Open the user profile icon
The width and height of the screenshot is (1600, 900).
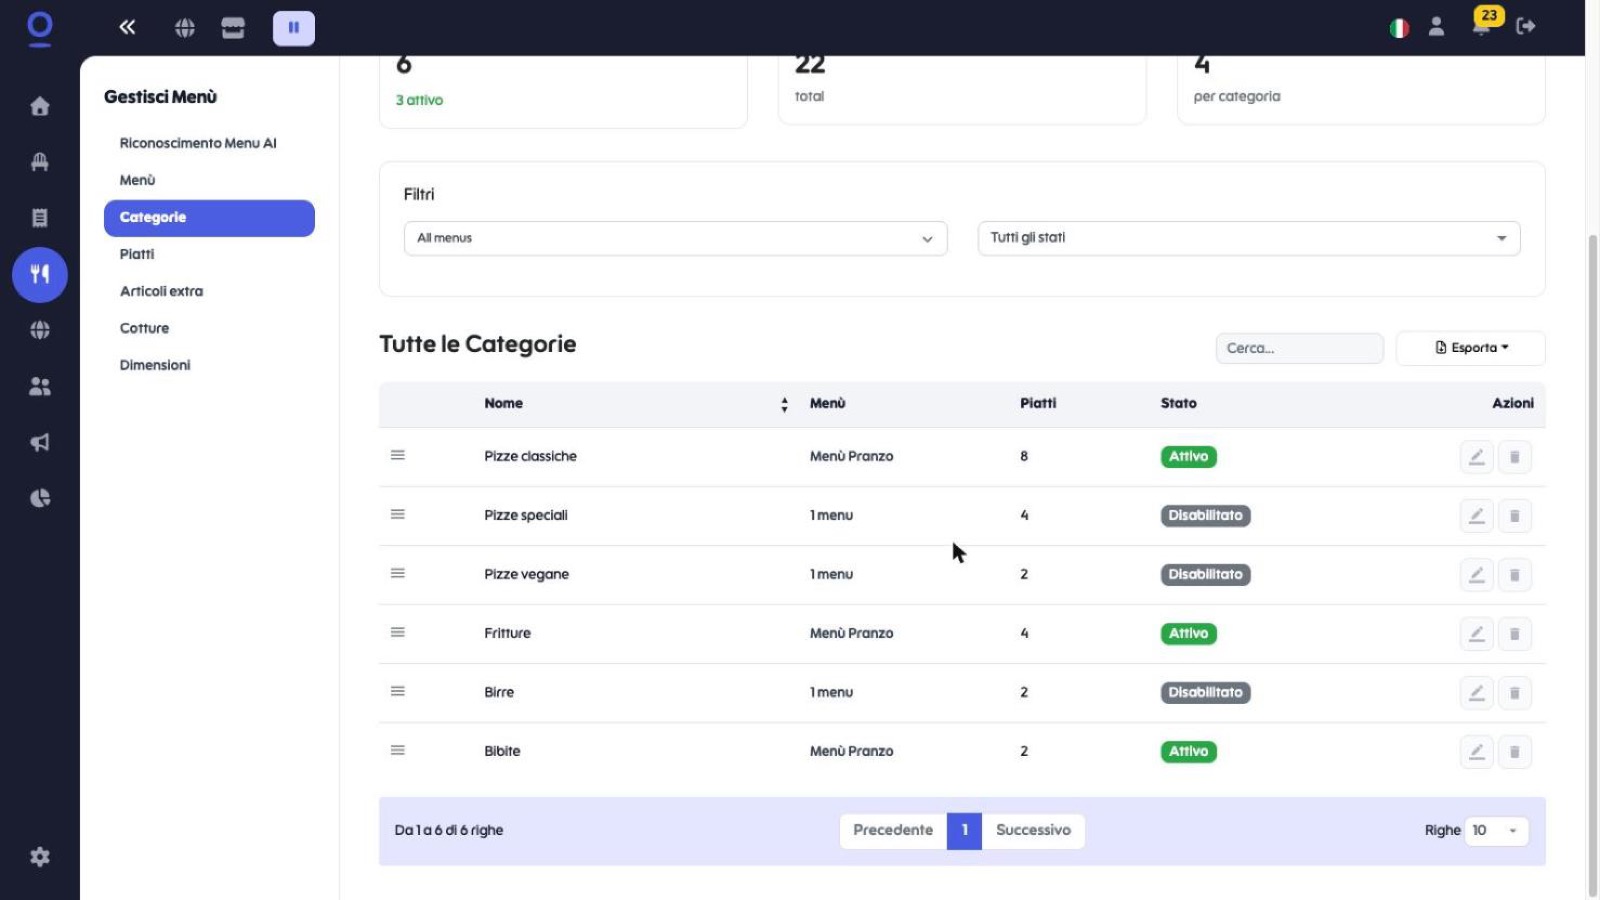pyautogui.click(x=1436, y=27)
